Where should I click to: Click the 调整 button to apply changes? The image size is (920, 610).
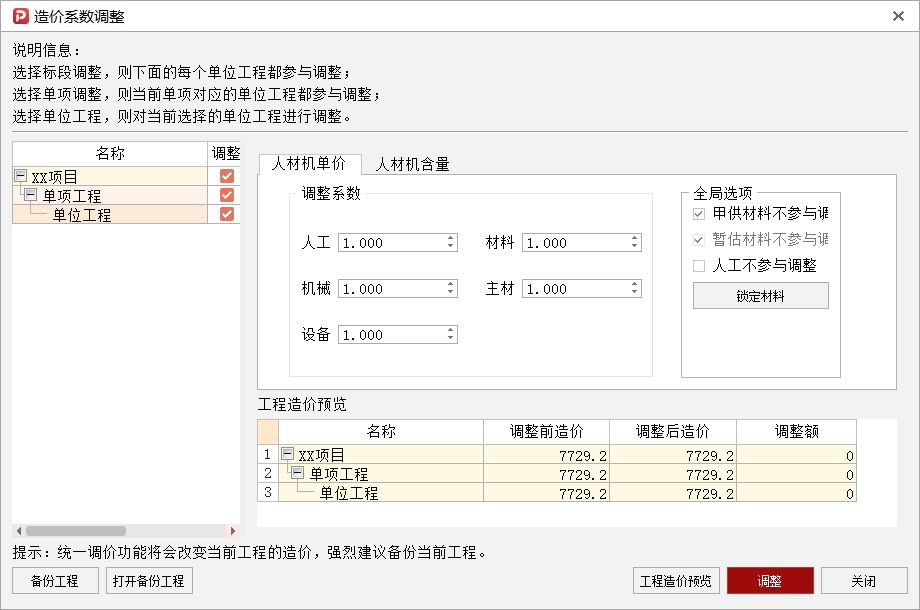pyautogui.click(x=770, y=580)
